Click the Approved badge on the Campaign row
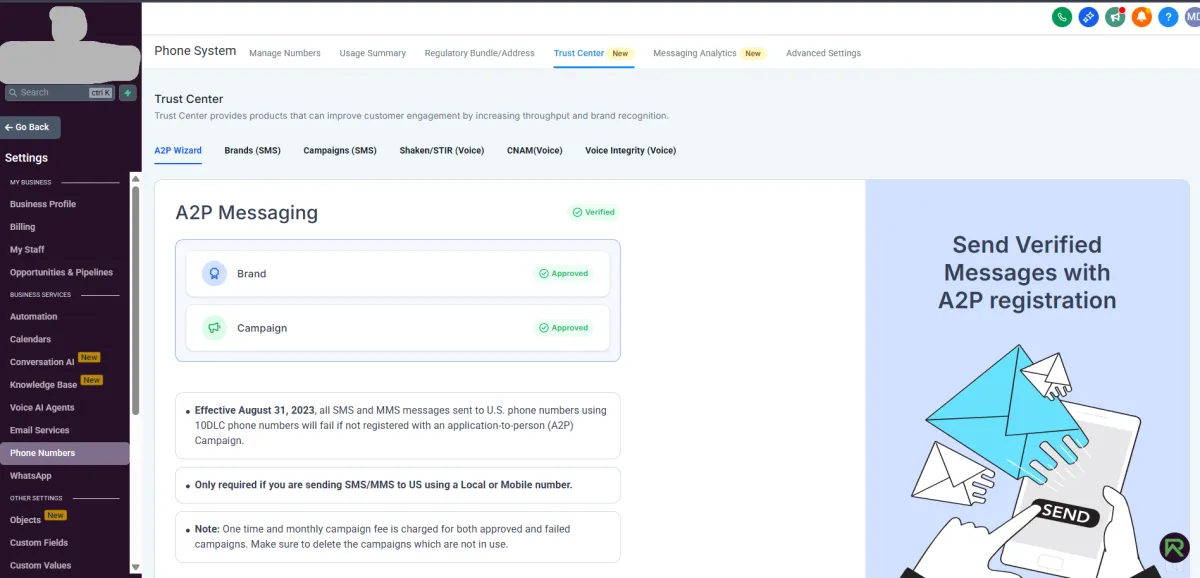The height and width of the screenshot is (578, 1200). [x=564, y=327]
